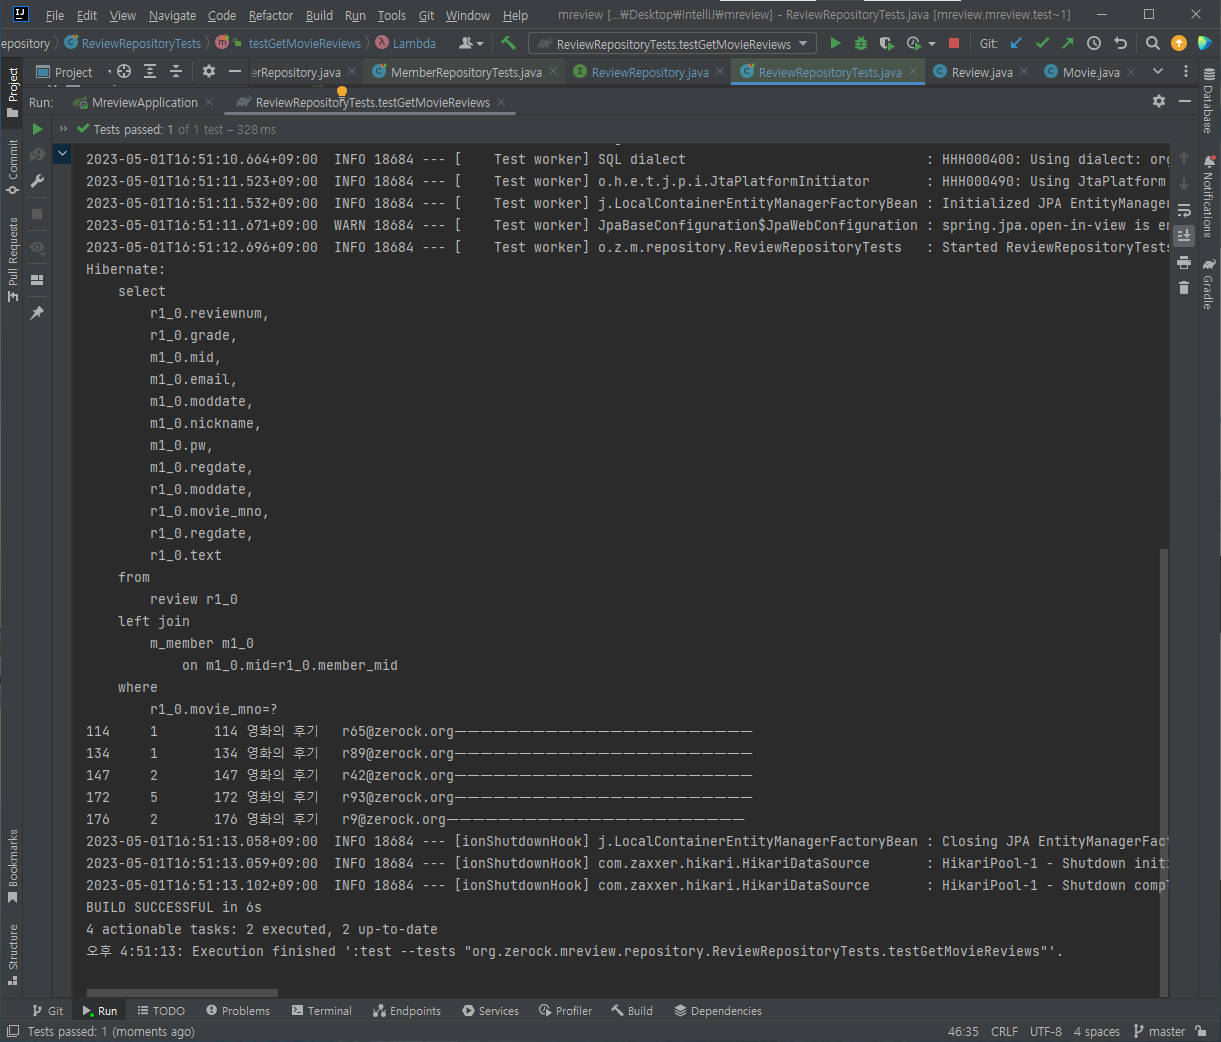Click CRLF line separator in status bar
Screen dimensions: 1221x1042
point(1004,1031)
